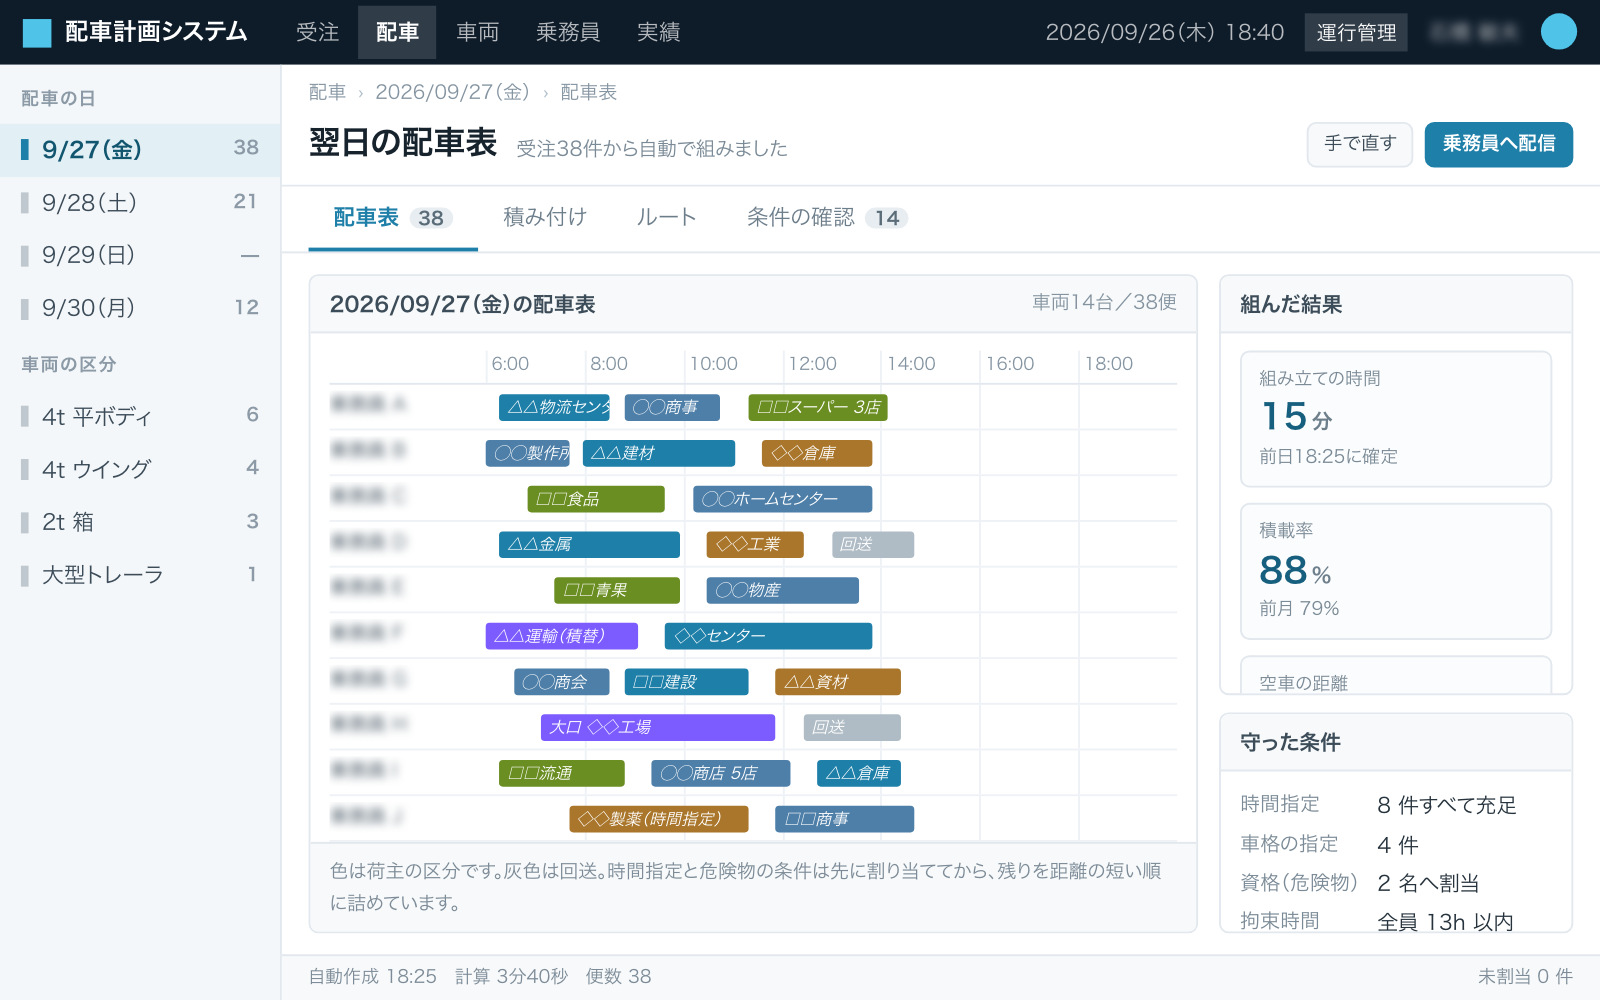
Task: Click the 組み立ての時間 15分 card
Action: (x=1396, y=419)
